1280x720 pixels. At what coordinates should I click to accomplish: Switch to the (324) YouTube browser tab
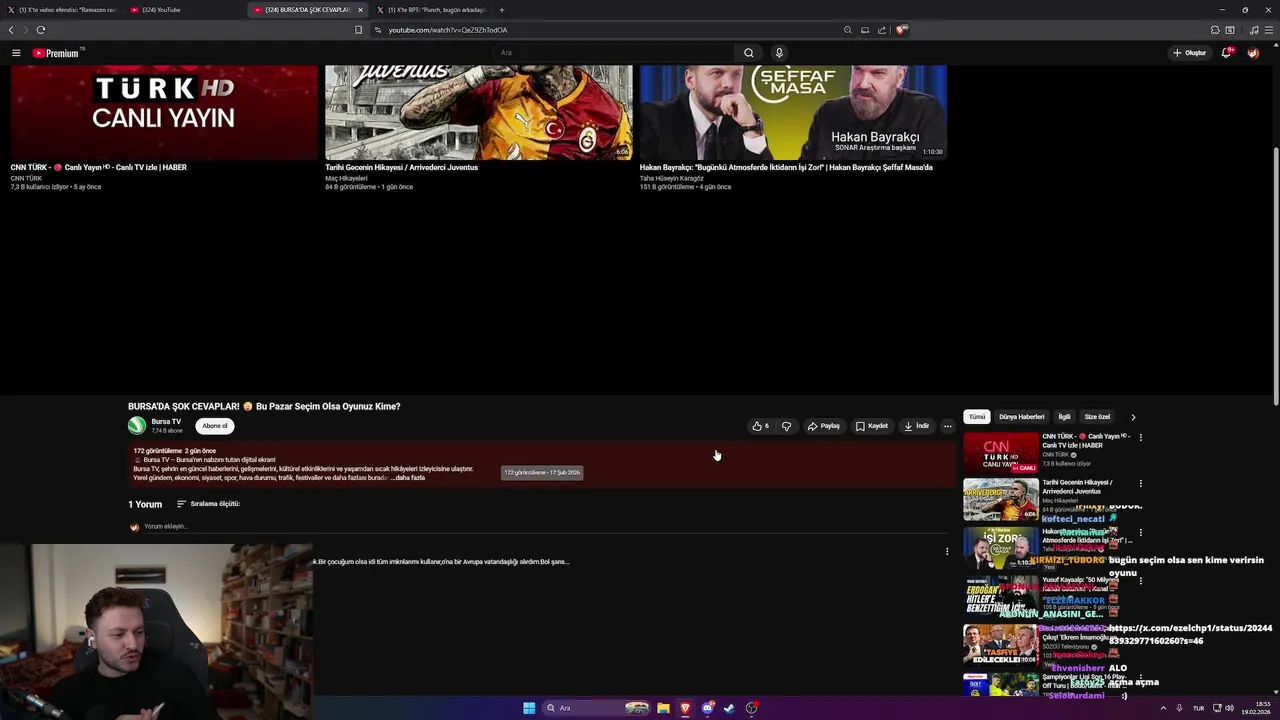click(185, 10)
